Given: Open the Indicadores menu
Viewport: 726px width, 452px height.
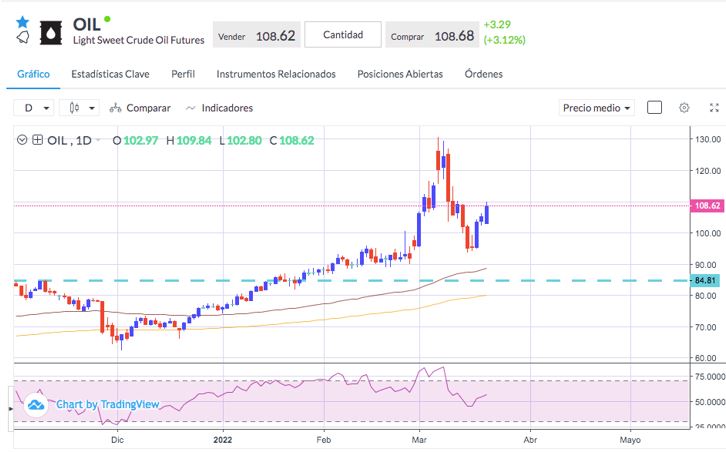Looking at the screenshot, I should (219, 108).
